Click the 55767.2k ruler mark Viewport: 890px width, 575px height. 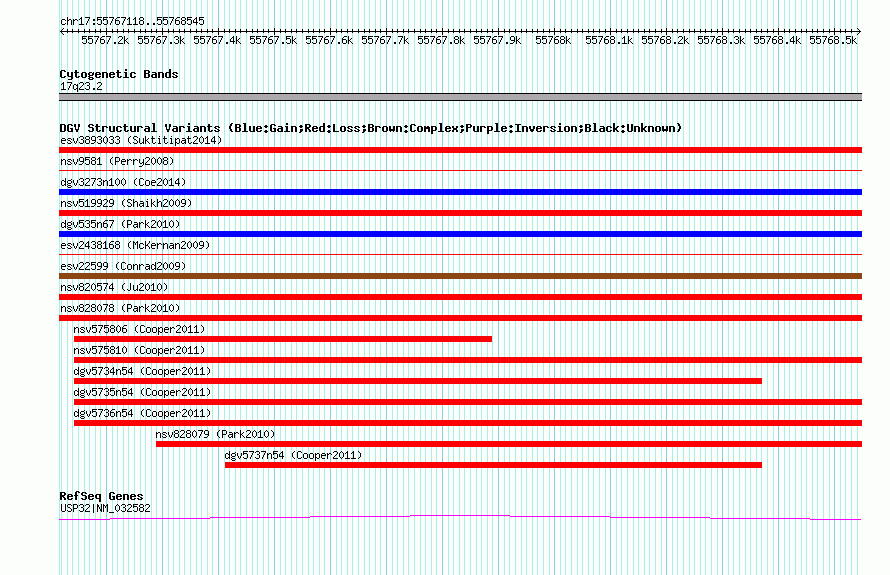105,40
